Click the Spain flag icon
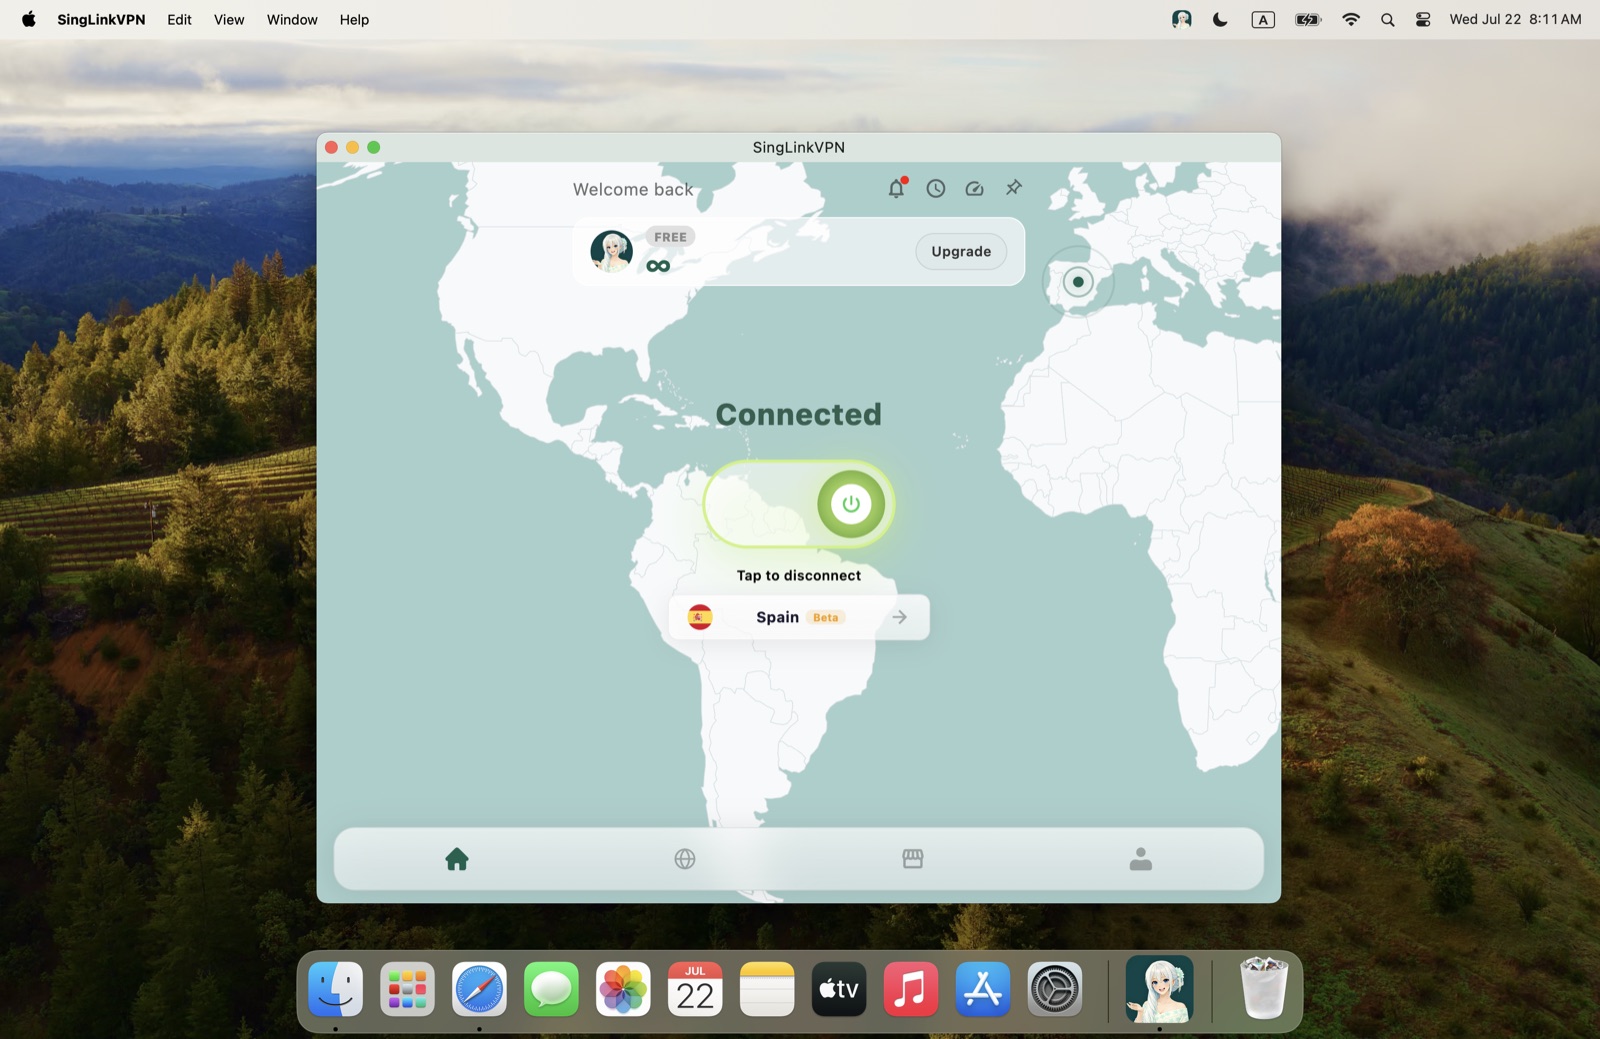 [700, 617]
